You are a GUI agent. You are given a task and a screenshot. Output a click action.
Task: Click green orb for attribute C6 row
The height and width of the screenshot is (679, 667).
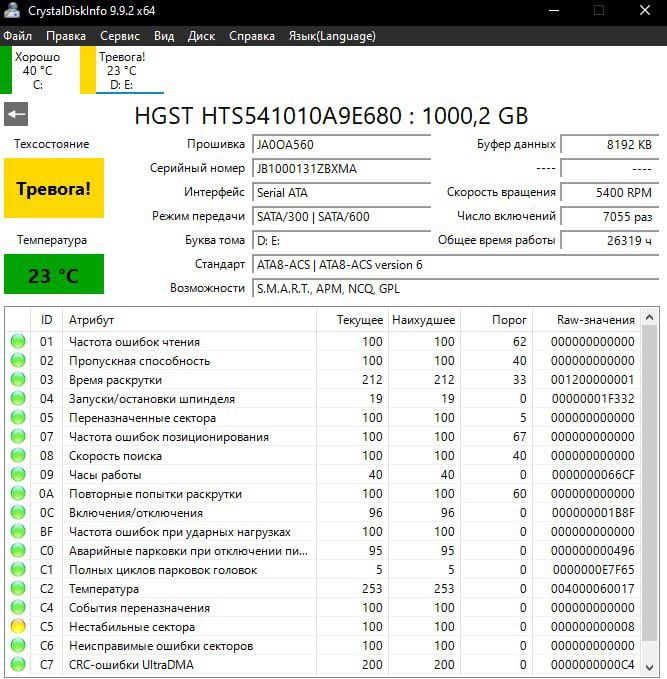pos(18,646)
